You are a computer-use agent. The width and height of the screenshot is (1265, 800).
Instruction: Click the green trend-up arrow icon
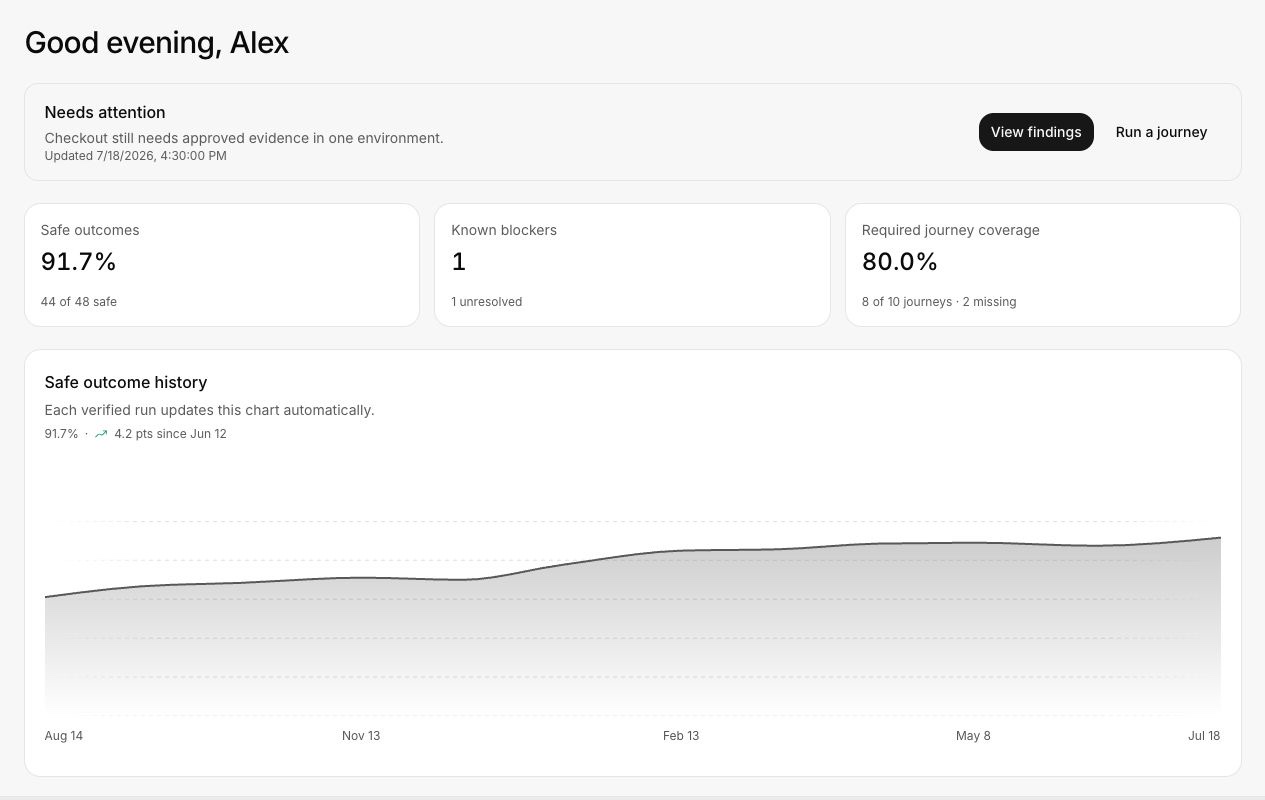tap(101, 434)
